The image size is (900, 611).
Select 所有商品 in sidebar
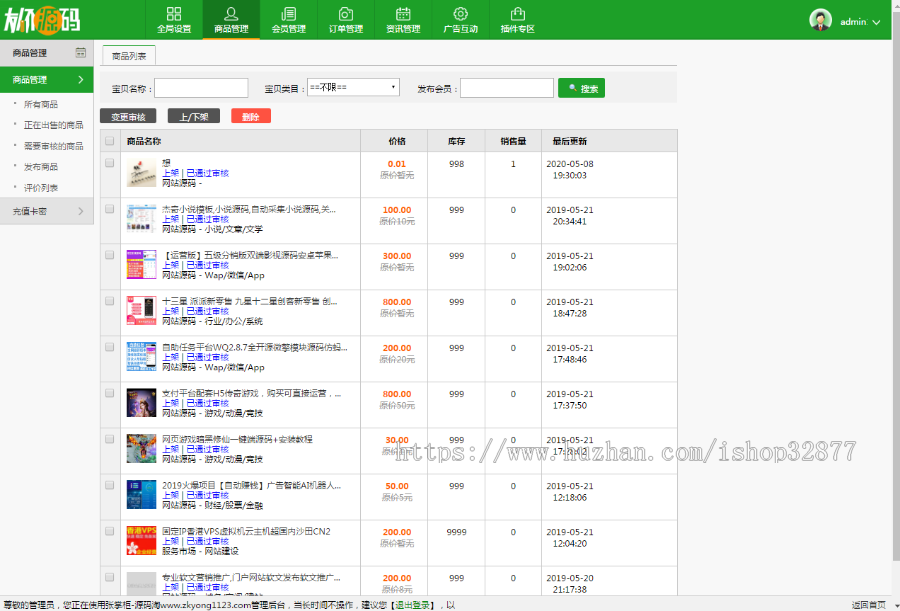41,104
